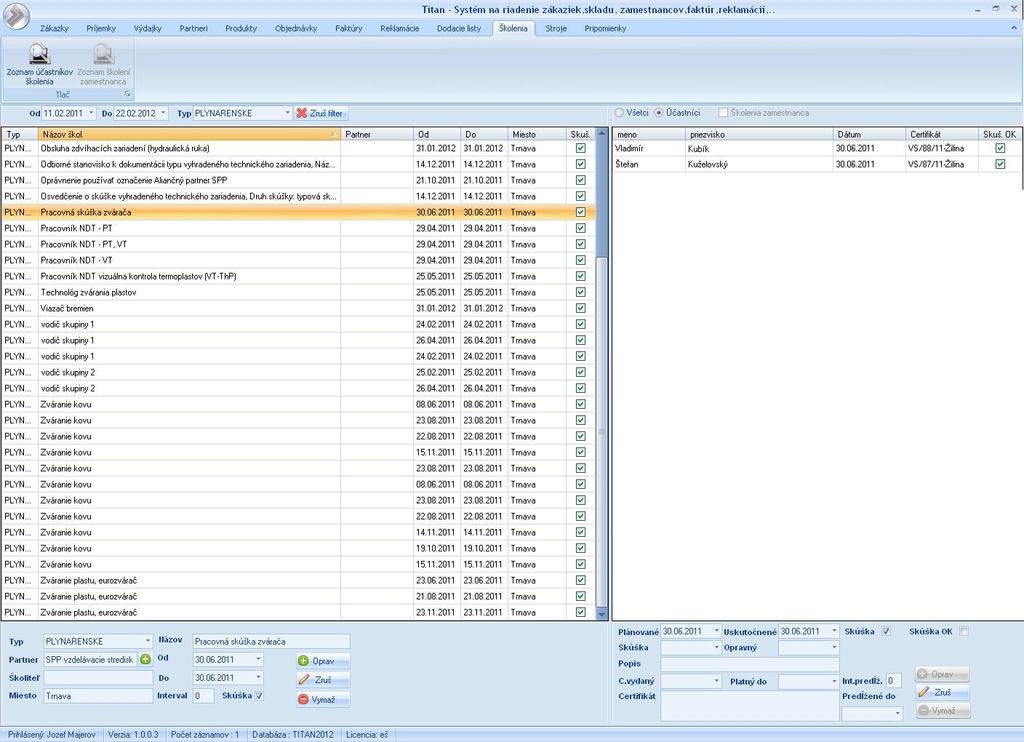Open the Uskutočnené date dropdown
1024x742 pixels.
[x=834, y=632]
